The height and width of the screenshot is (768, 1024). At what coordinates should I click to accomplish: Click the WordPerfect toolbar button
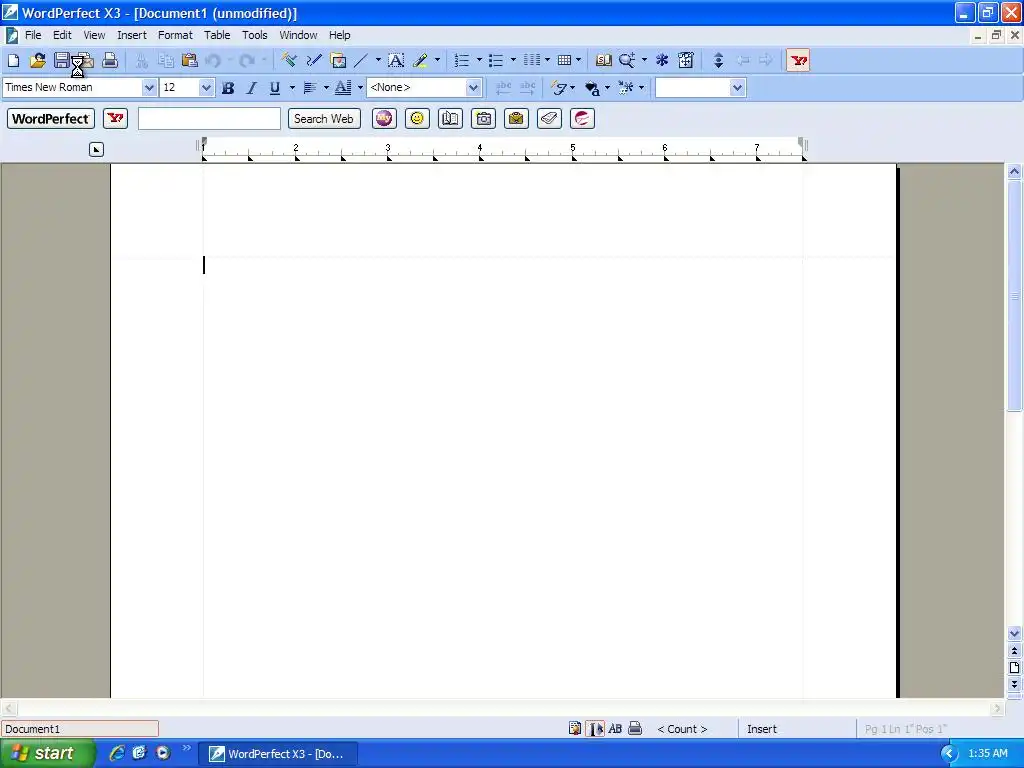point(51,119)
